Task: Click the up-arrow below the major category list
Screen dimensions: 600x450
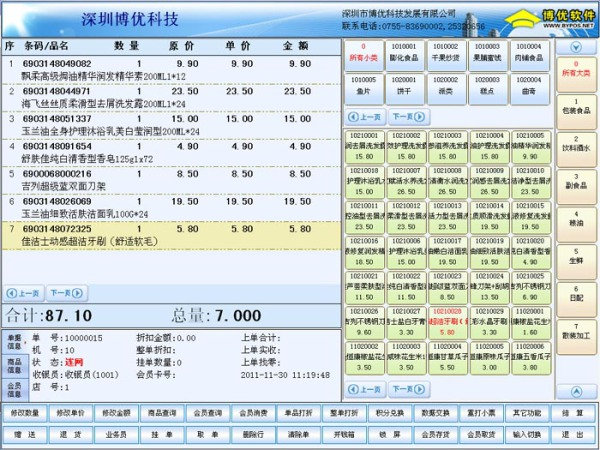Action: 576,392
